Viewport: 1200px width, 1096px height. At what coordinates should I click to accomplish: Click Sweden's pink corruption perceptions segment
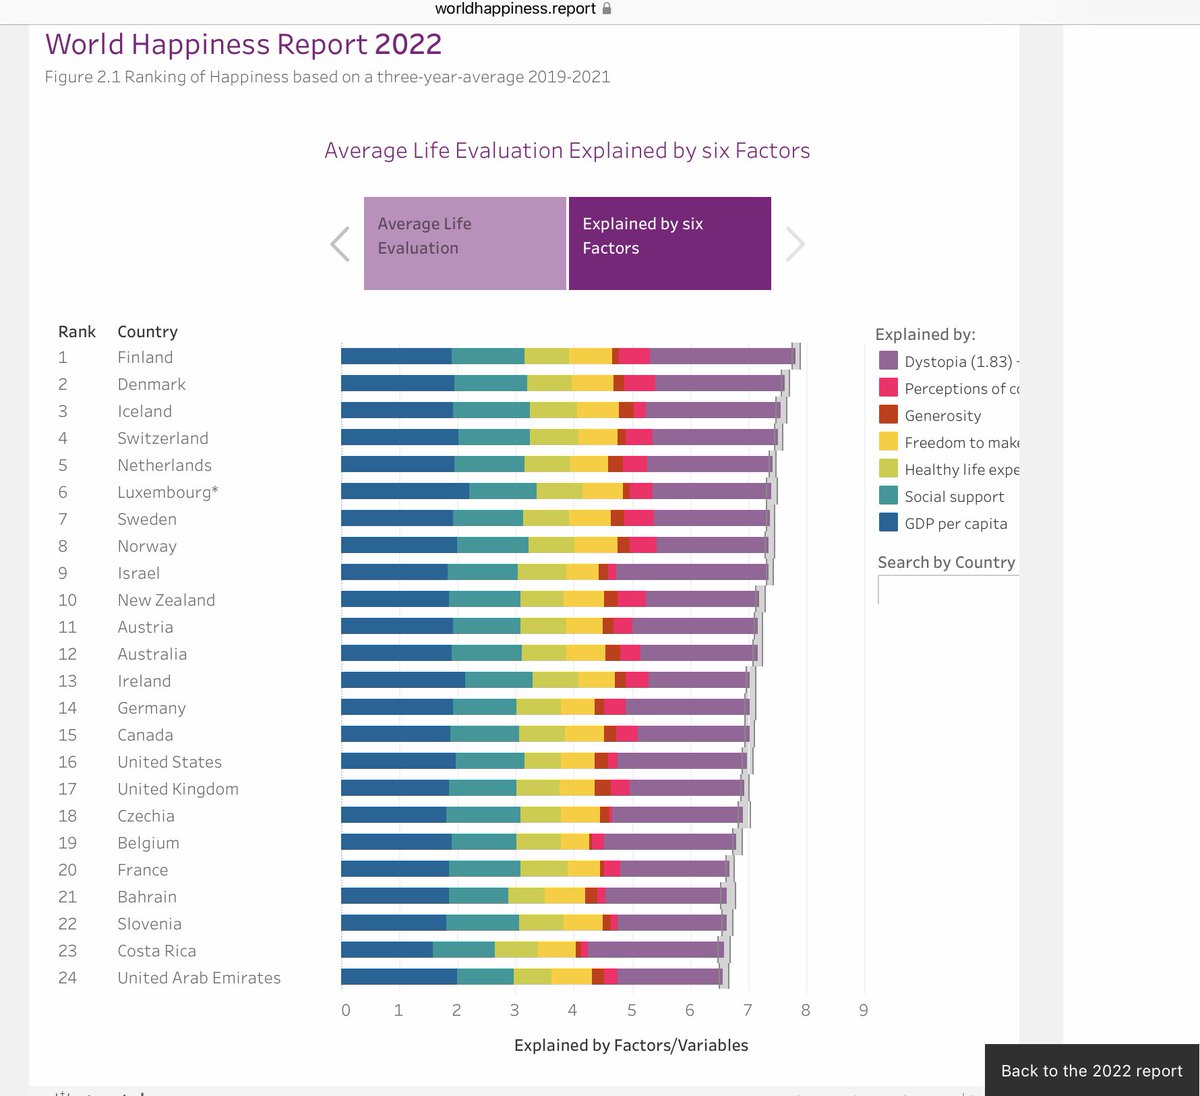click(639, 518)
